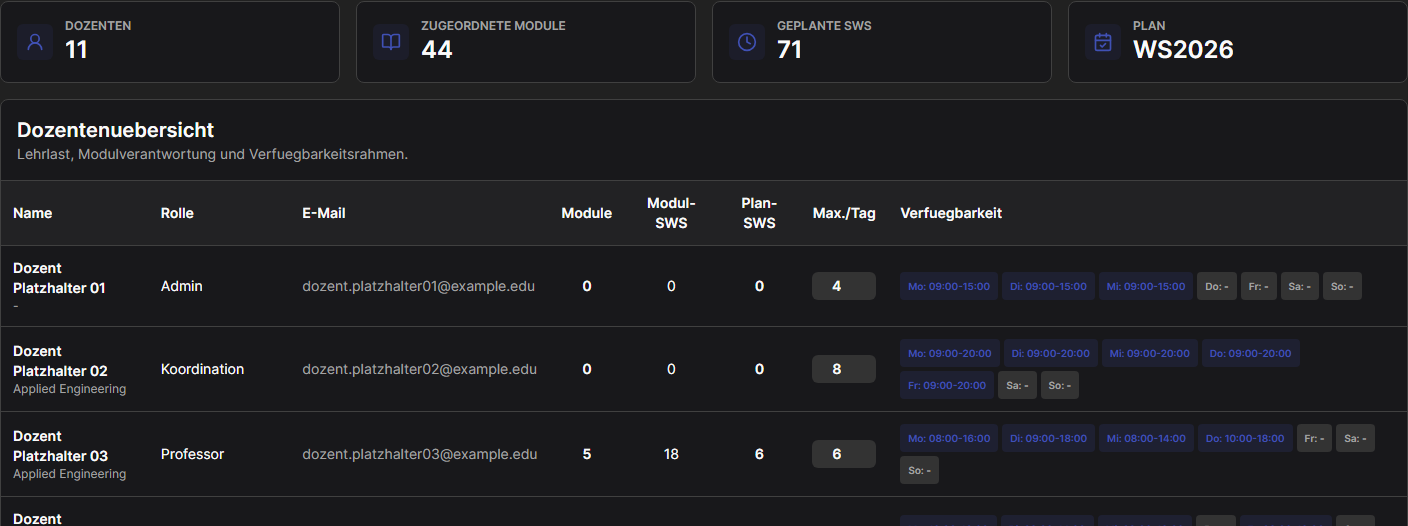This screenshot has width=1408, height=526.
Task: Click the Name column header
Action: point(33,213)
